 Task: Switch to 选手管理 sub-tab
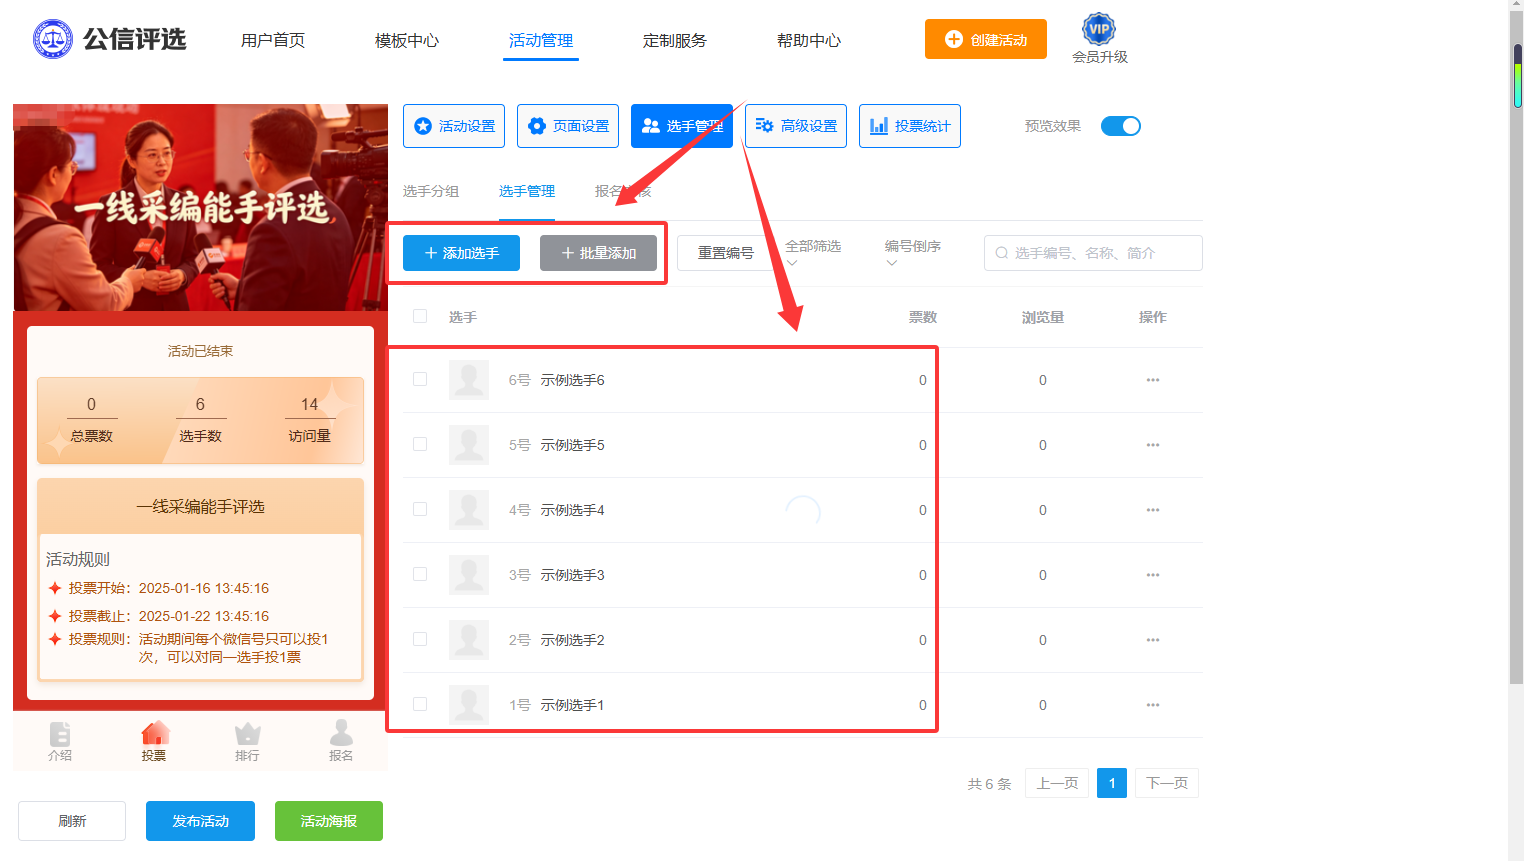pos(527,191)
